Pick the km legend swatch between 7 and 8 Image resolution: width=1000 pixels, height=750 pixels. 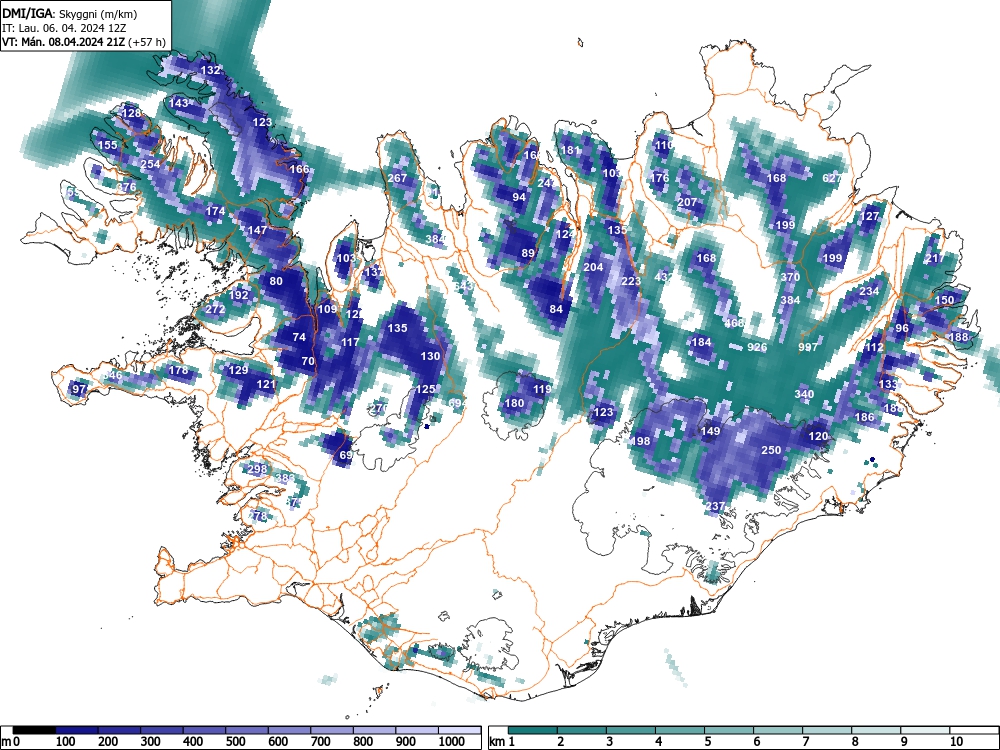pos(827,730)
